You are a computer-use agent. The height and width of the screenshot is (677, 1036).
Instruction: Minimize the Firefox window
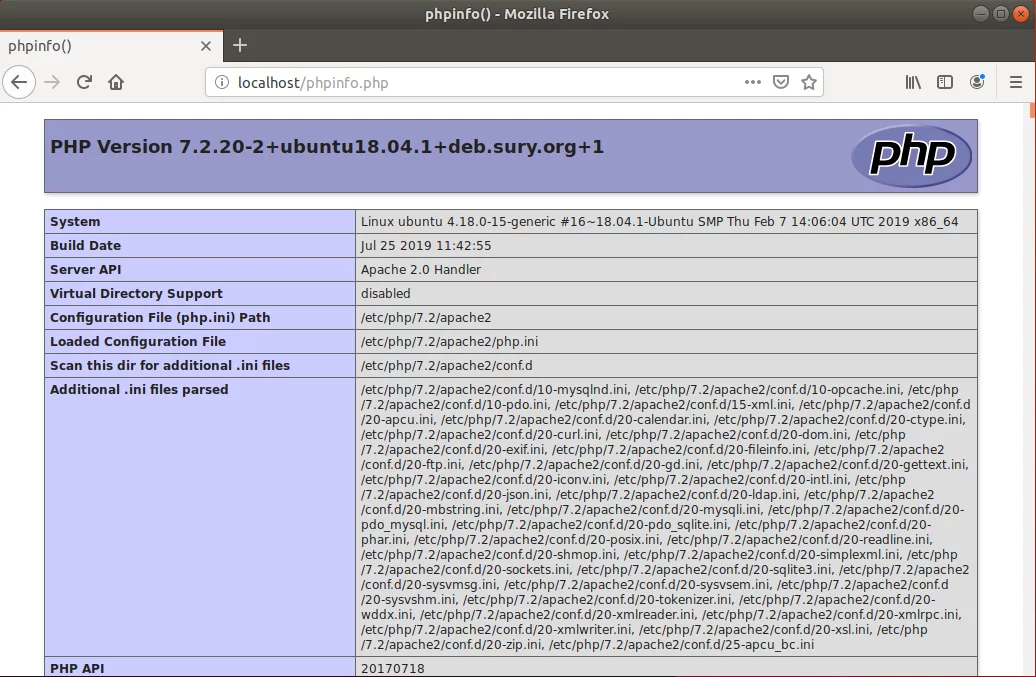click(980, 14)
